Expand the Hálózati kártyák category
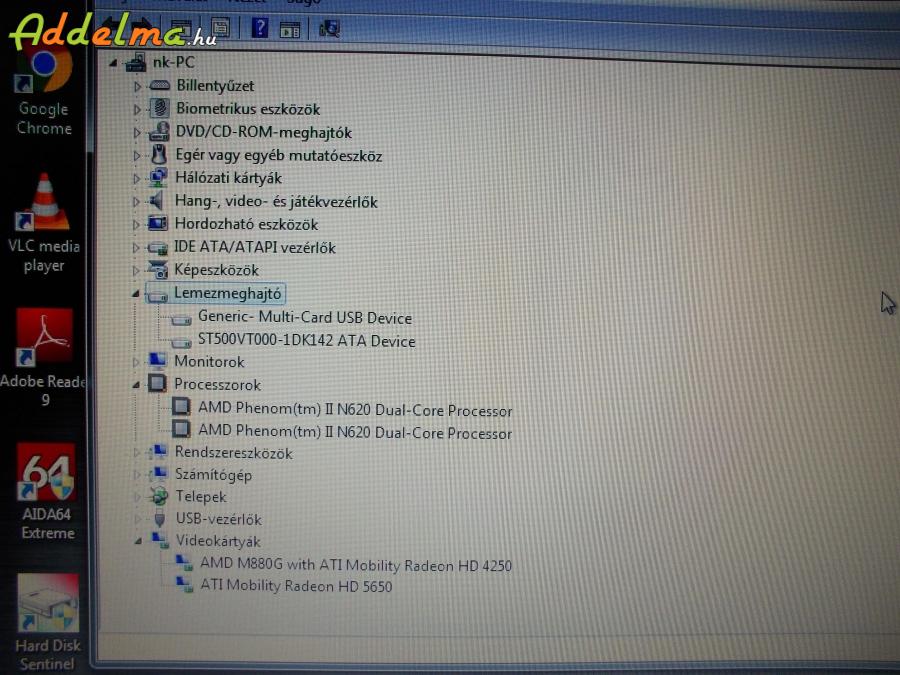The image size is (900, 675). (138, 178)
